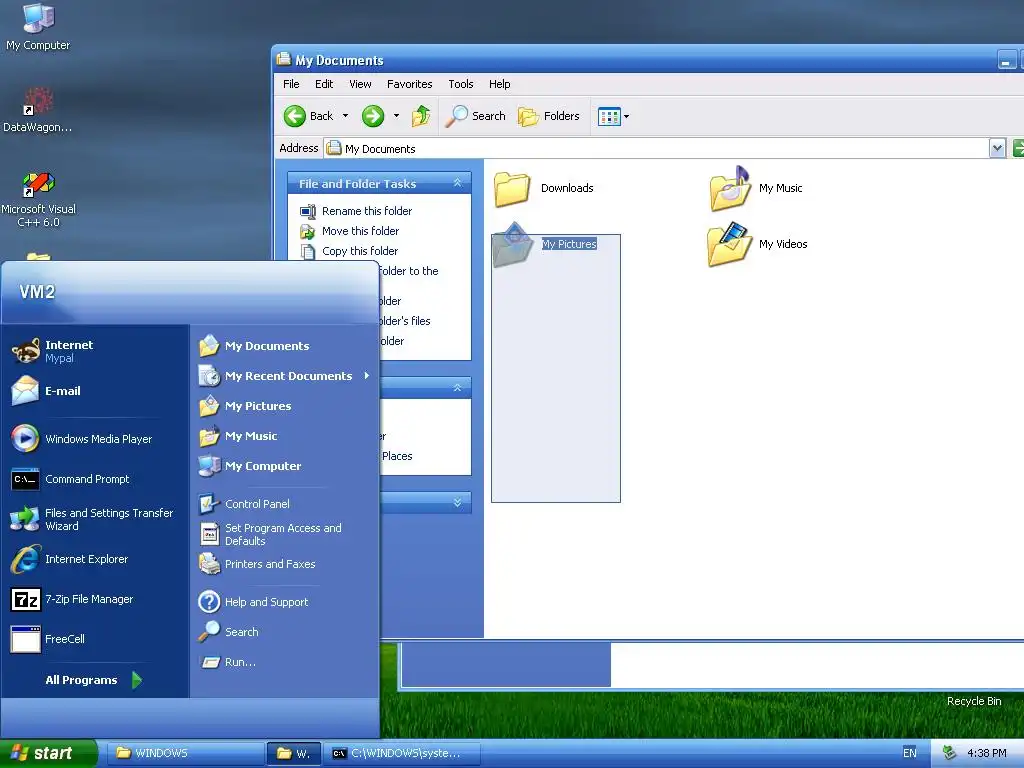Go Forward in My Documents window
This screenshot has width=1024, height=768.
point(373,116)
